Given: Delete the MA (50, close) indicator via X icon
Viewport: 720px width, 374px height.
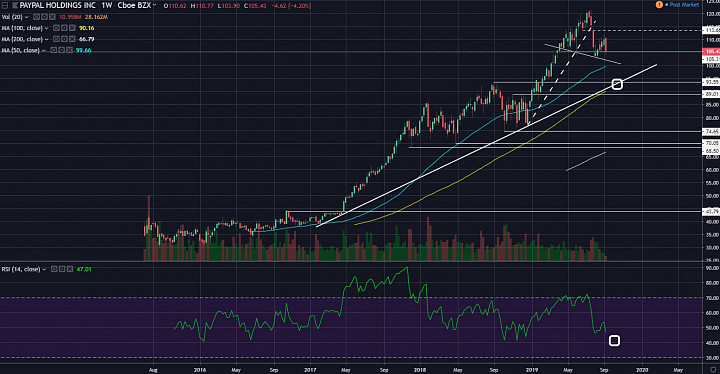Looking at the screenshot, I should 69,50.
